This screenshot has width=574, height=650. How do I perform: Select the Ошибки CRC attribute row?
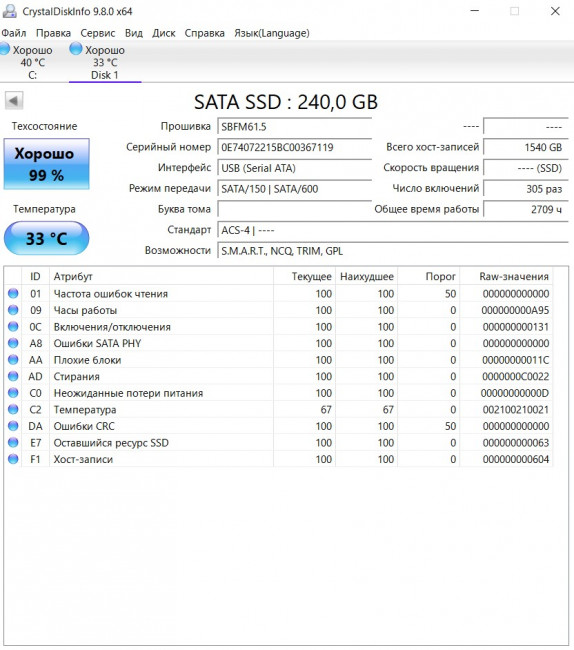(x=279, y=426)
